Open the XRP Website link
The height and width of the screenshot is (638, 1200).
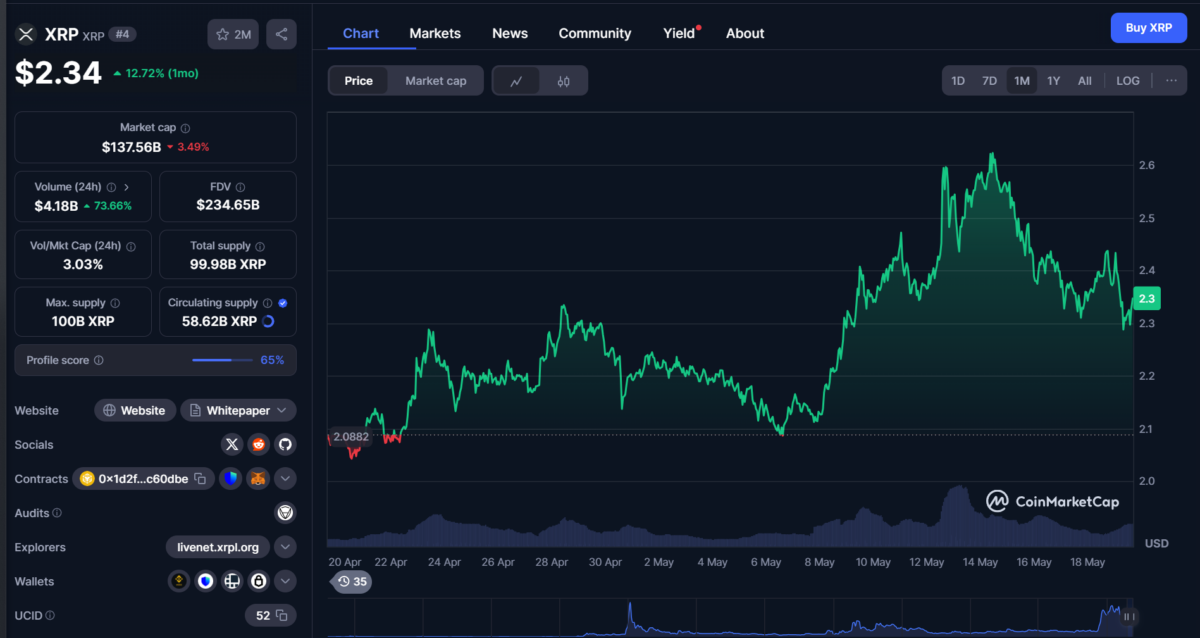click(135, 410)
